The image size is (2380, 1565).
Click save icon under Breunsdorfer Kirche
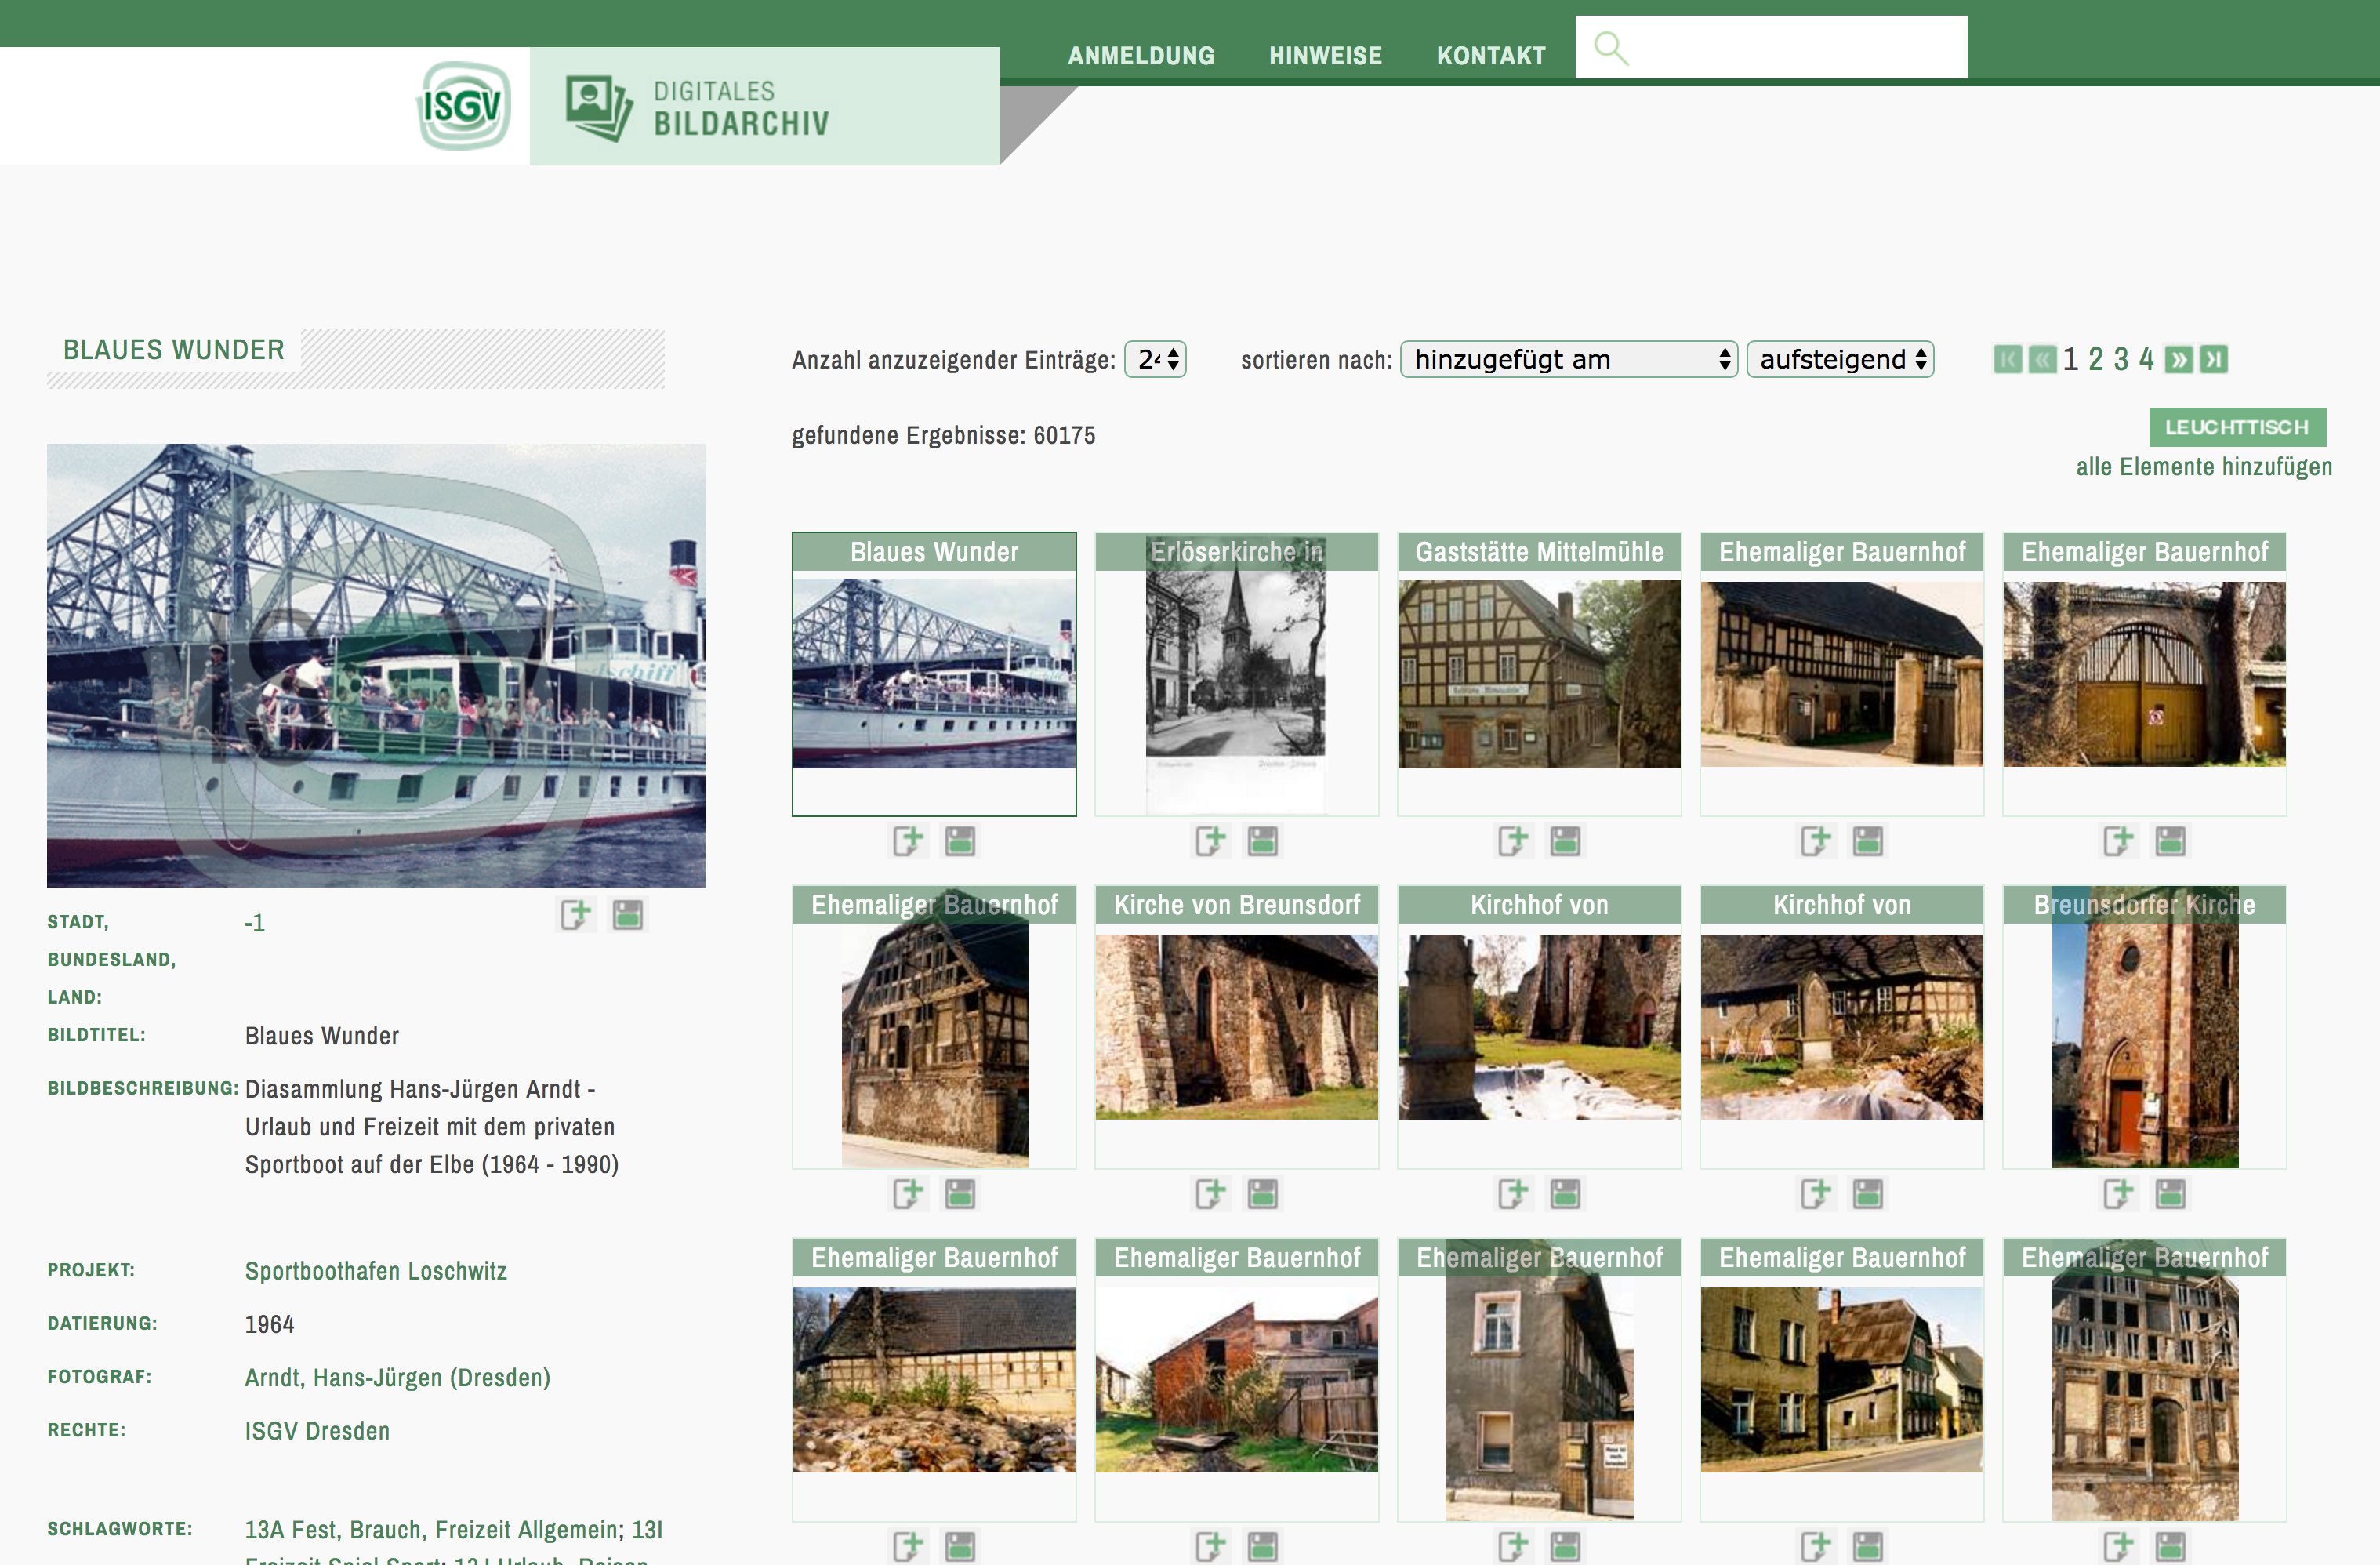pos(2170,1194)
